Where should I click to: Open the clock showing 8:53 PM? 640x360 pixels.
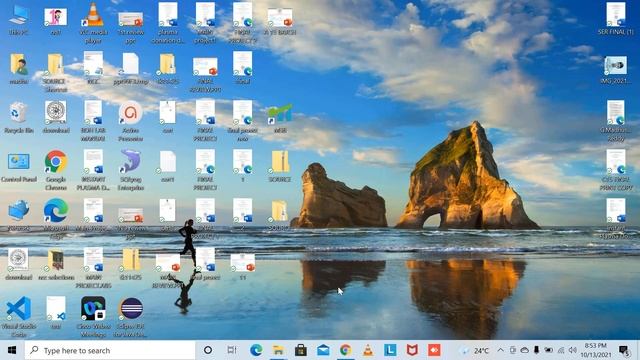pos(596,350)
